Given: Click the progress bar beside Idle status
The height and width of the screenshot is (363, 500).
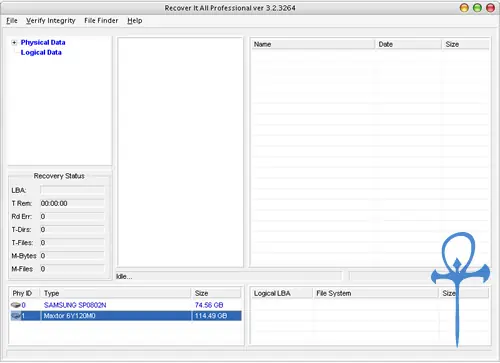Looking at the screenshot, I should pos(390,276).
